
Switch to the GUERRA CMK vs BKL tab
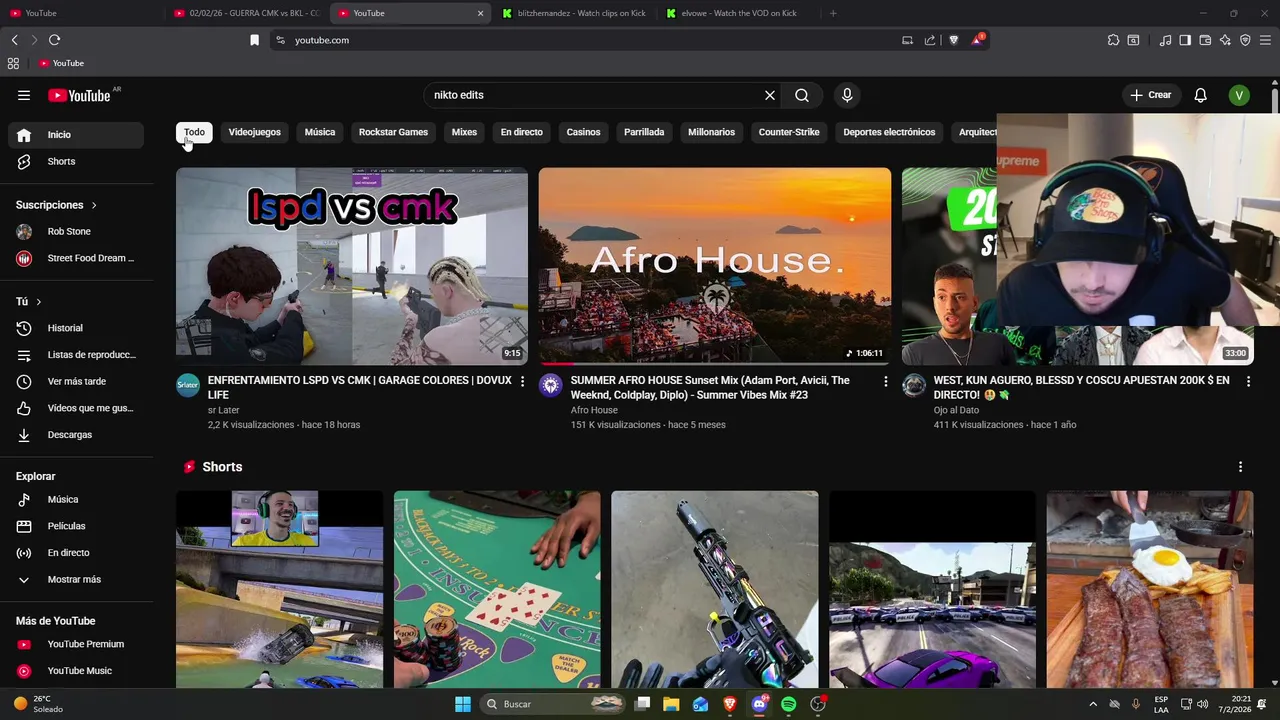point(245,13)
